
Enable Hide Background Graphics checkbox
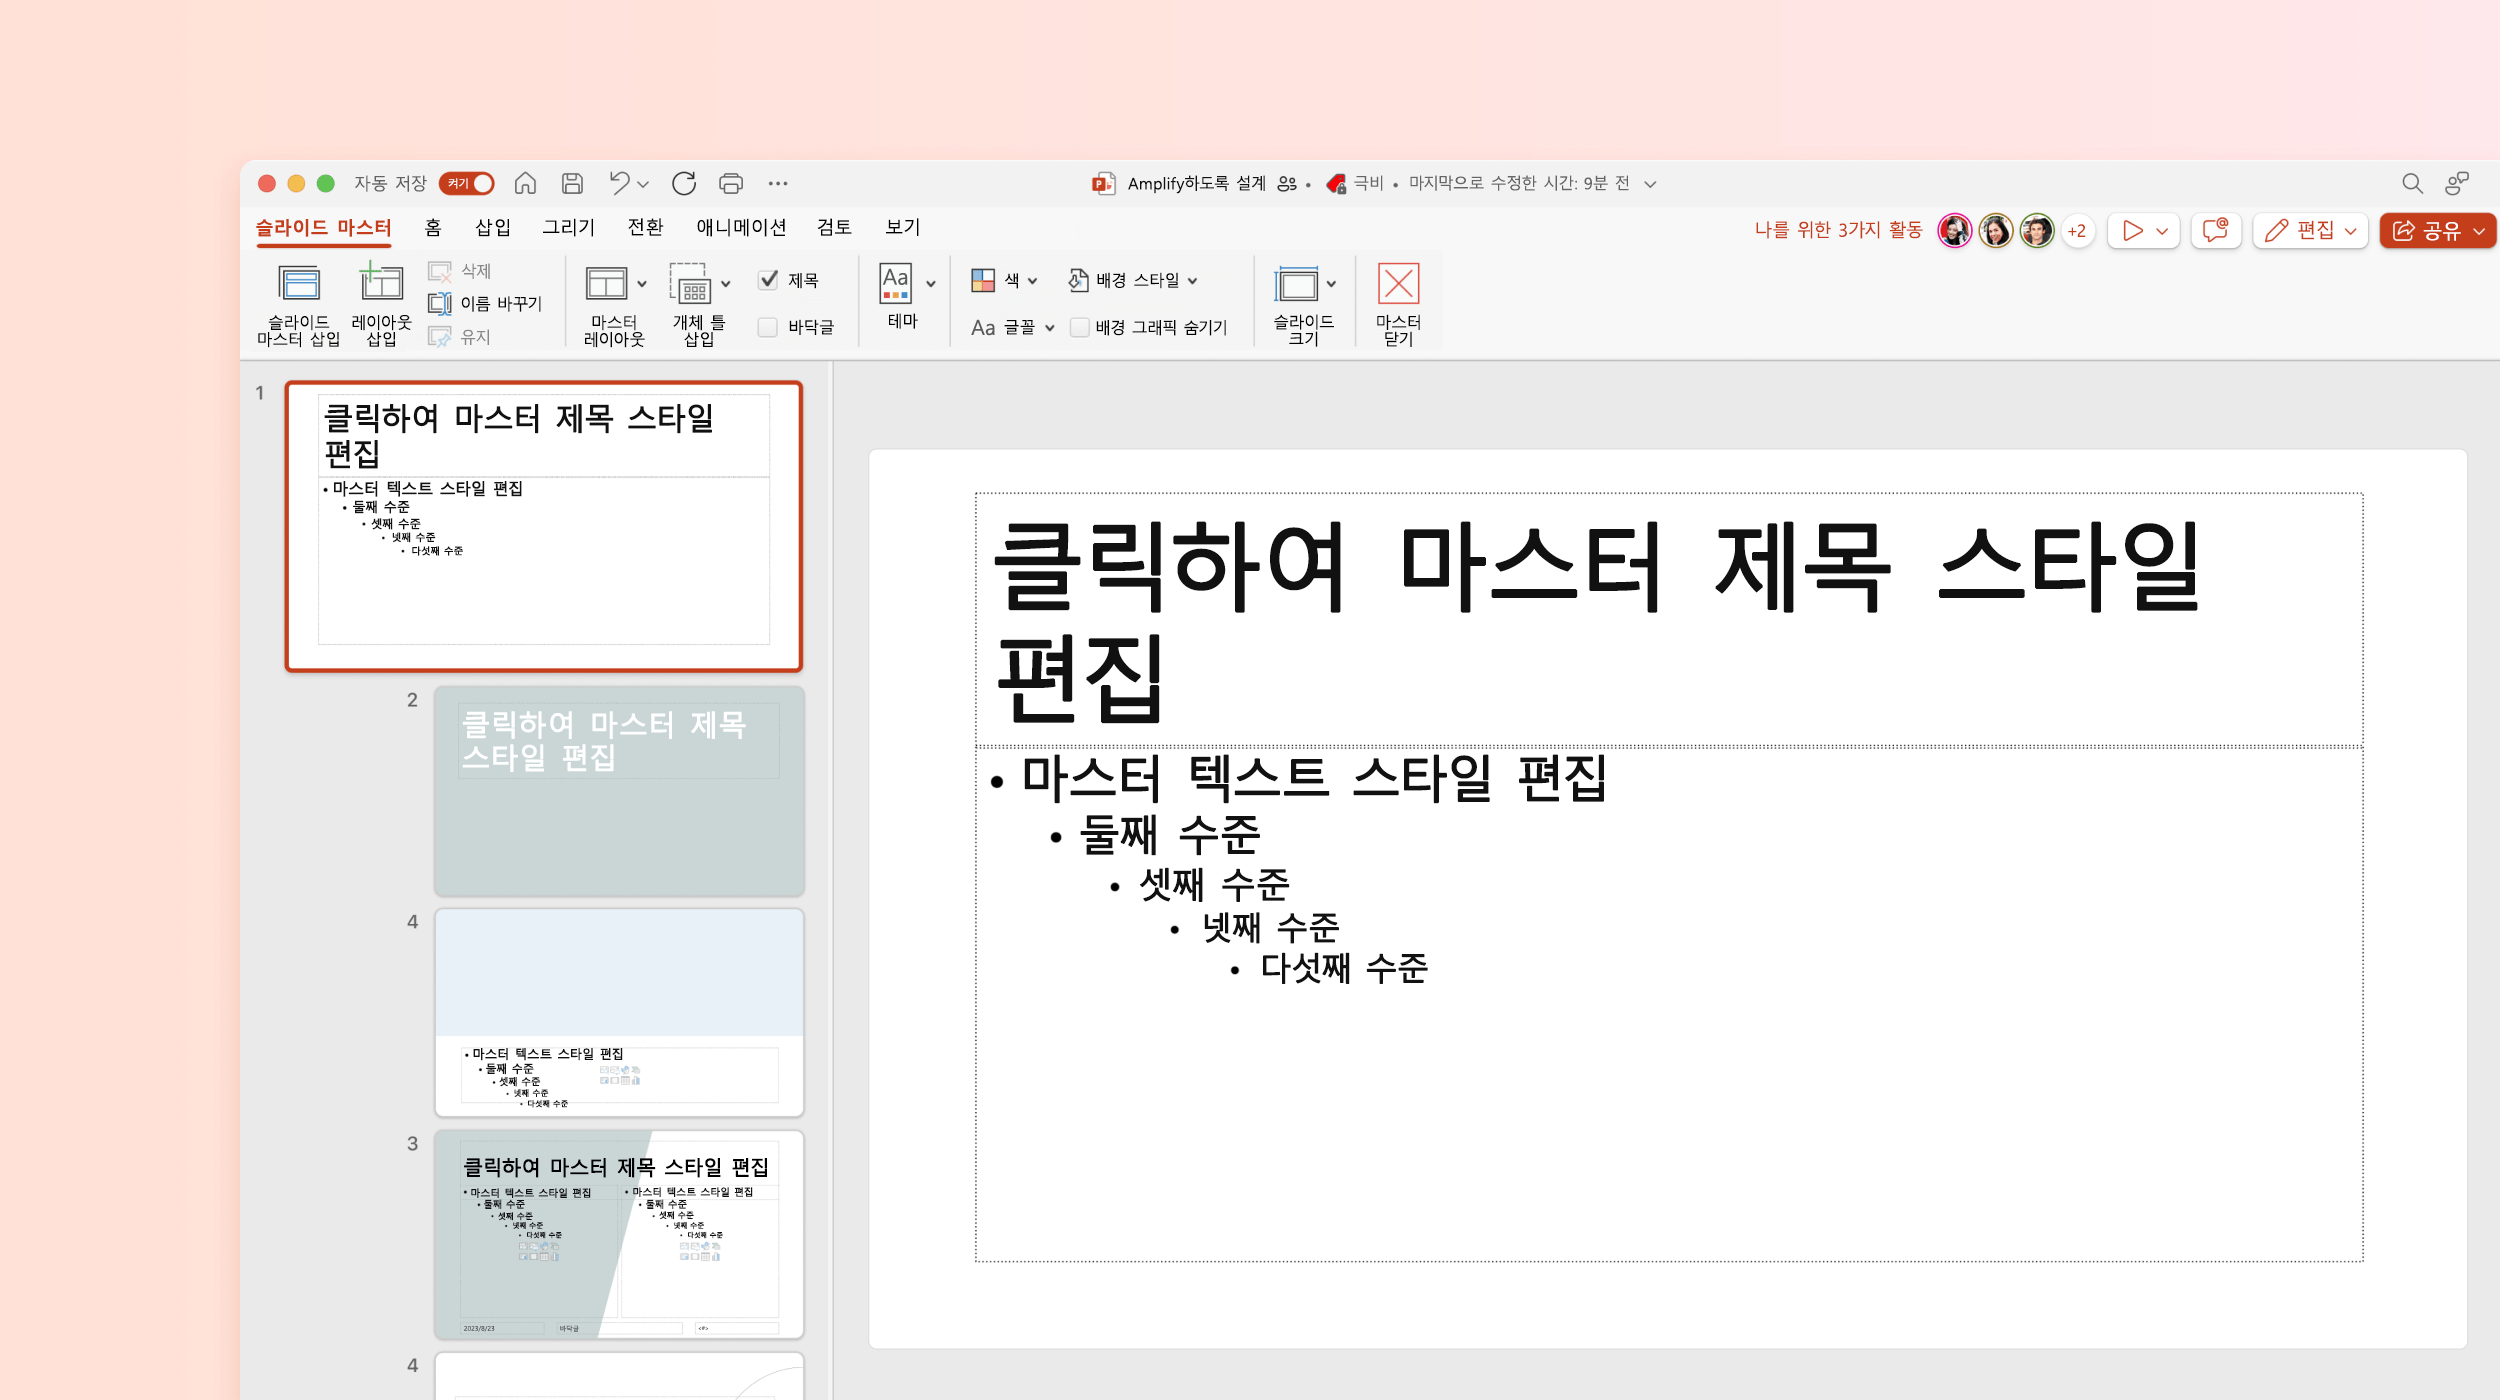click(x=1079, y=327)
